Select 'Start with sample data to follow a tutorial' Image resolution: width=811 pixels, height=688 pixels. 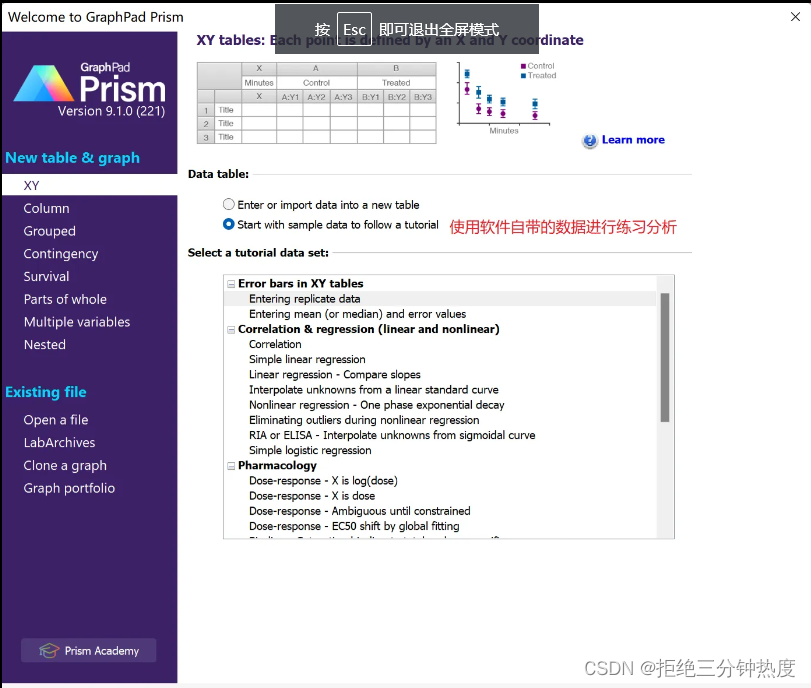[230, 222]
